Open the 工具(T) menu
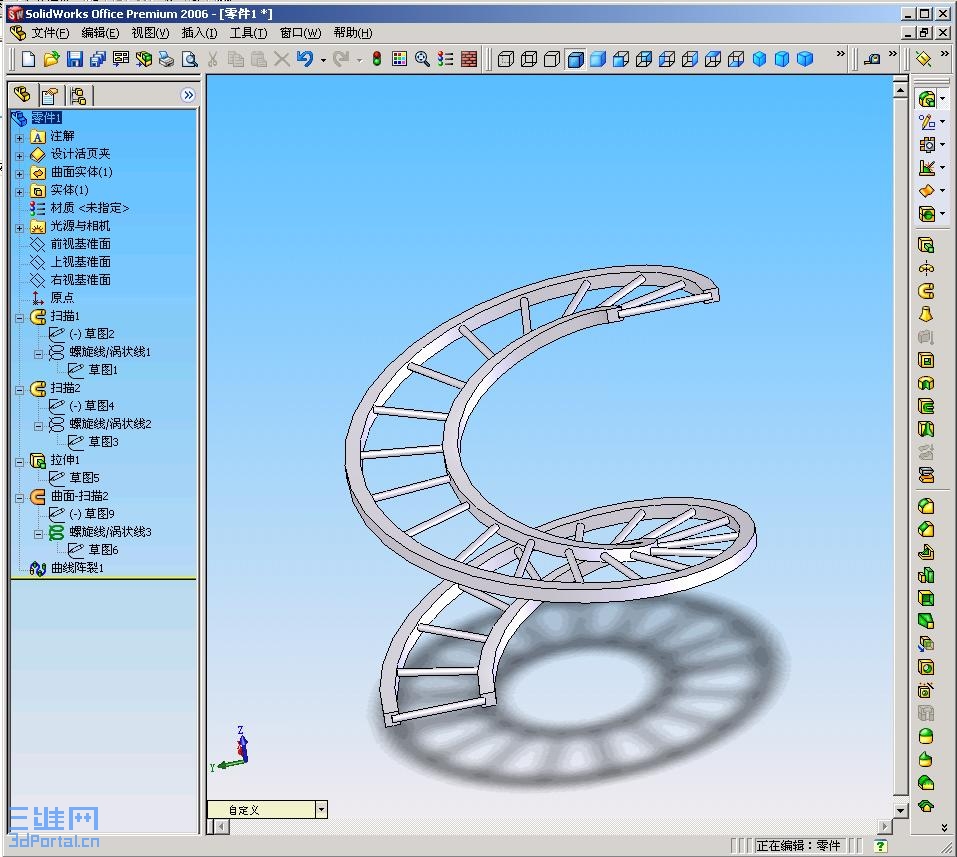957x857 pixels. [248, 33]
